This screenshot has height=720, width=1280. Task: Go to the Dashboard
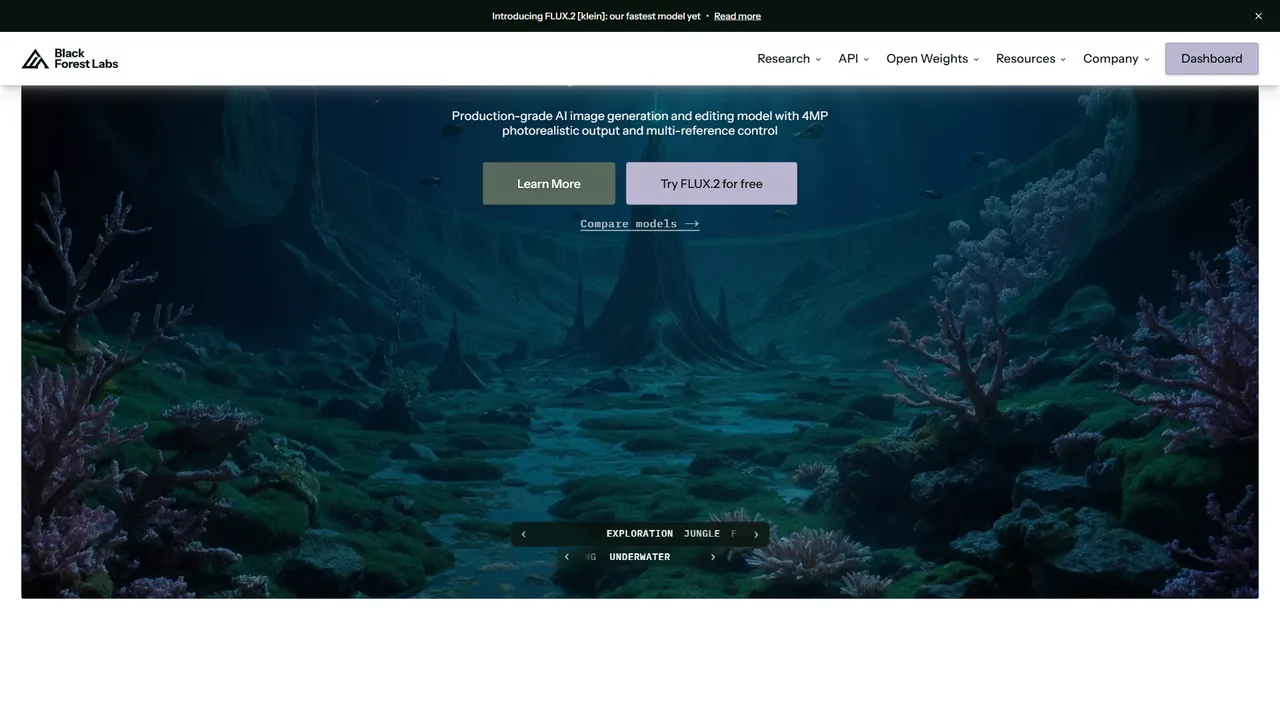point(1211,59)
